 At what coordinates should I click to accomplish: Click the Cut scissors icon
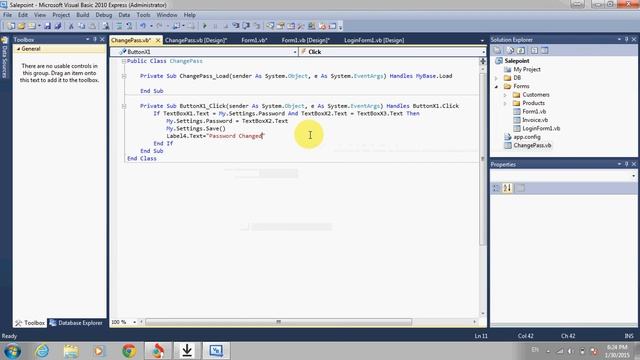click(71, 26)
